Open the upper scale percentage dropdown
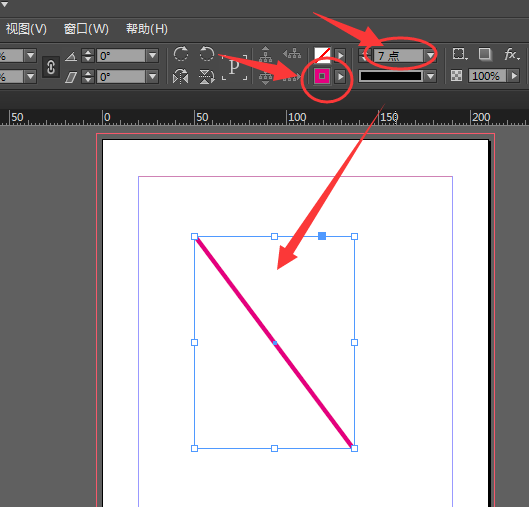 click(30, 55)
